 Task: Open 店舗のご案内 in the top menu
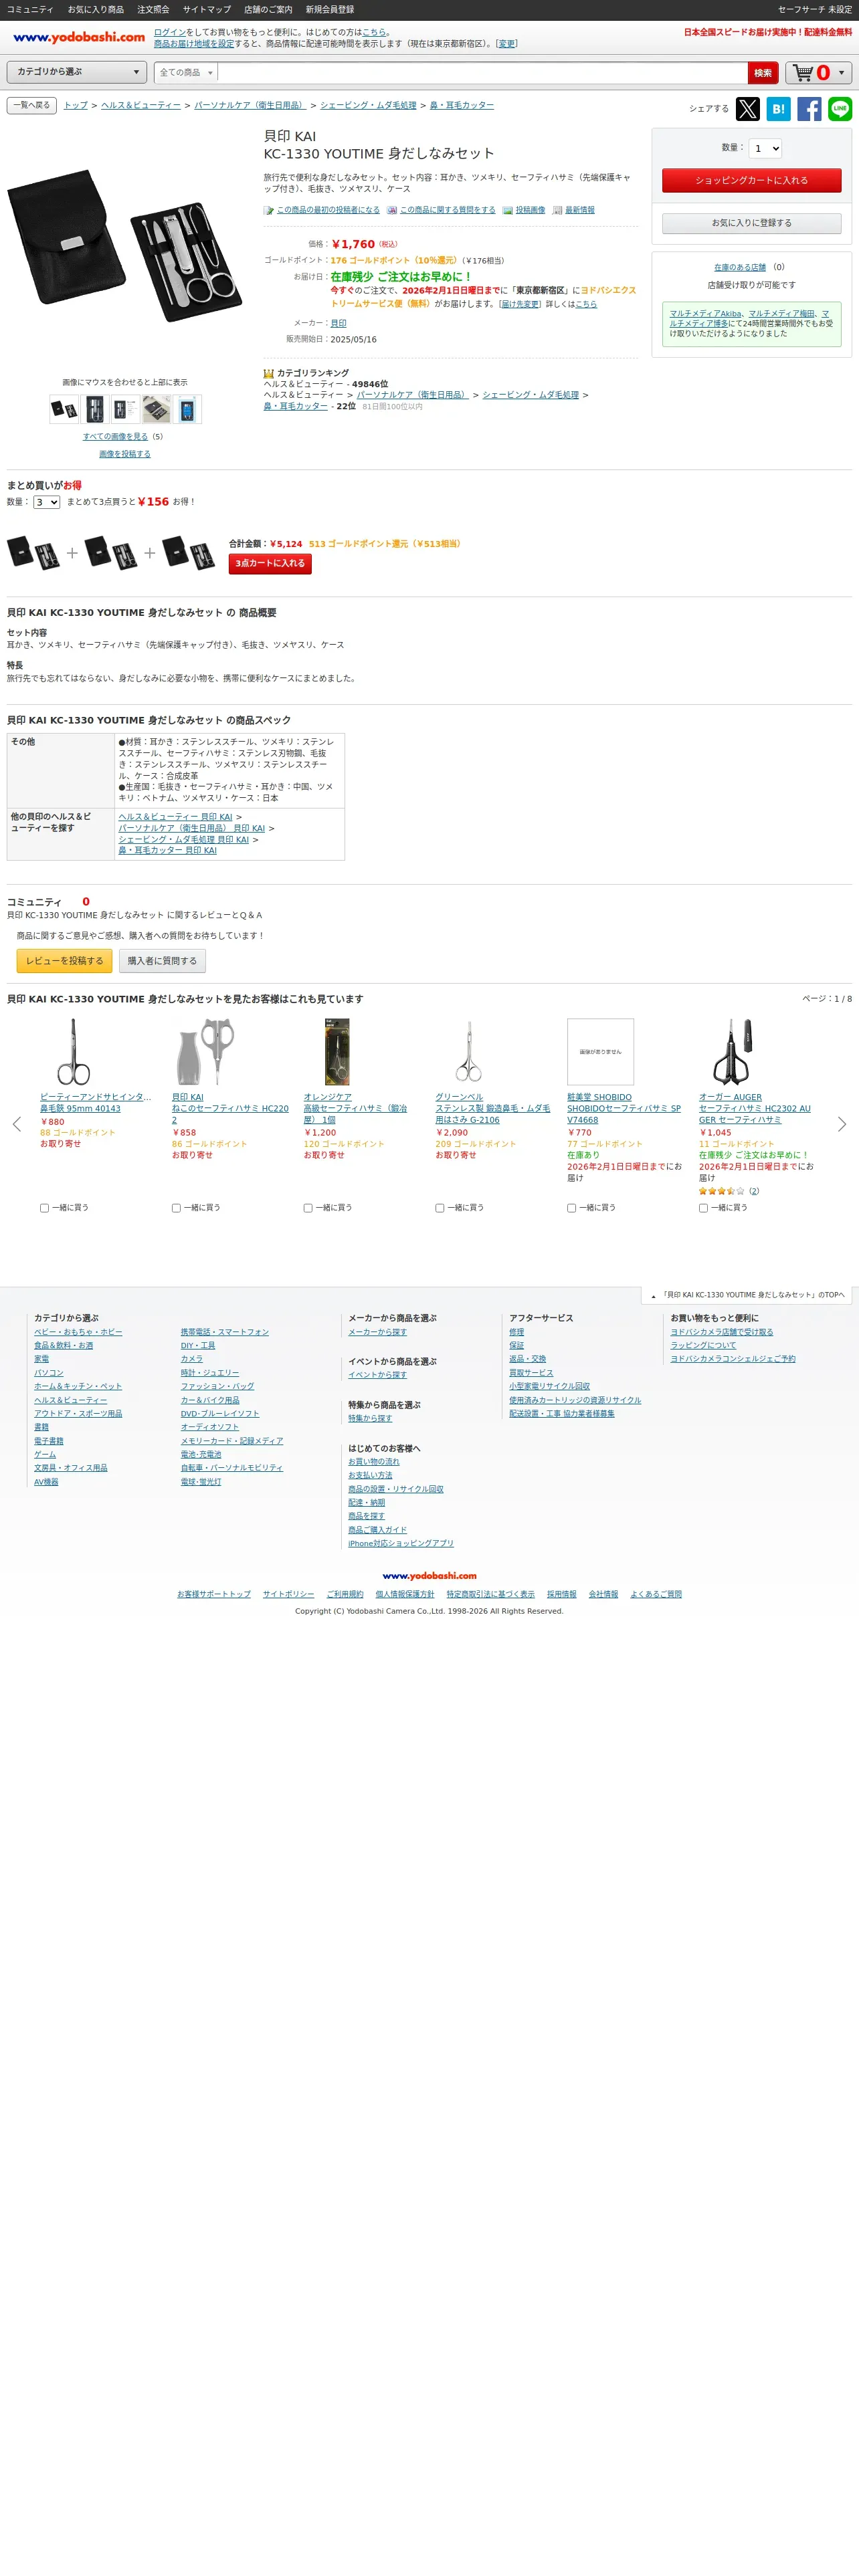point(268,9)
